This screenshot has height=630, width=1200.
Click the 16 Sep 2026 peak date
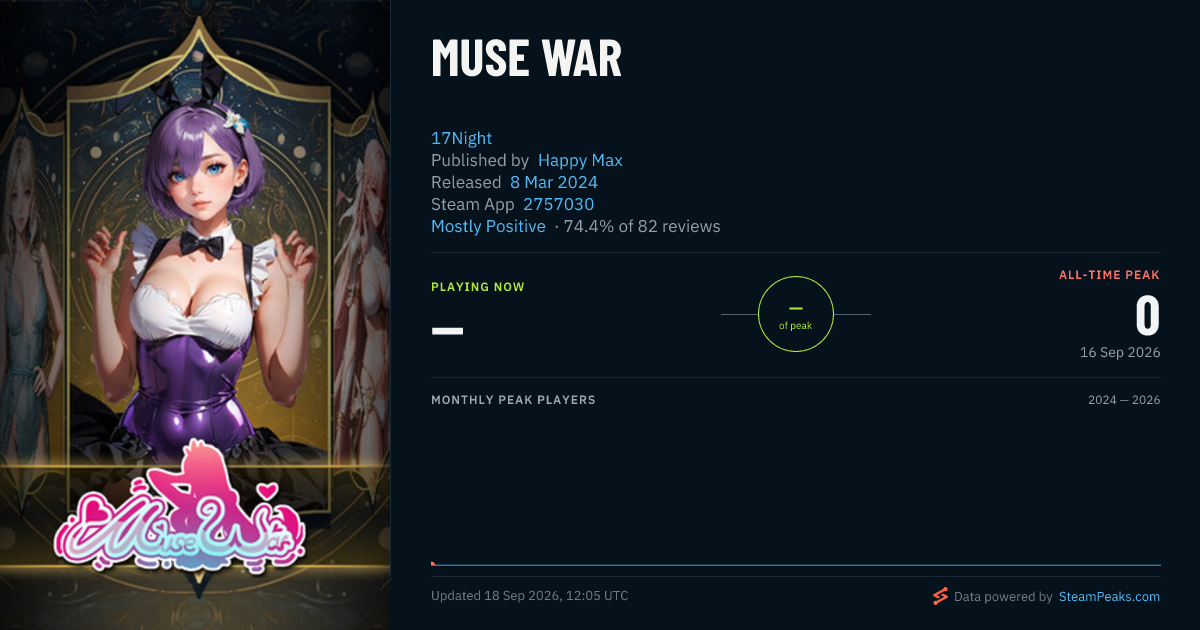1120,352
